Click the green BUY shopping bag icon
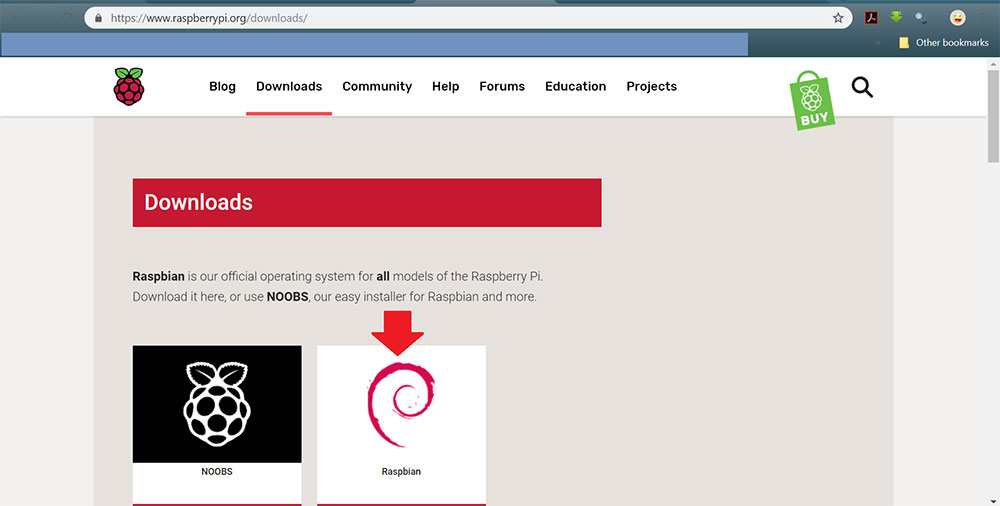1000x506 pixels. point(812,100)
